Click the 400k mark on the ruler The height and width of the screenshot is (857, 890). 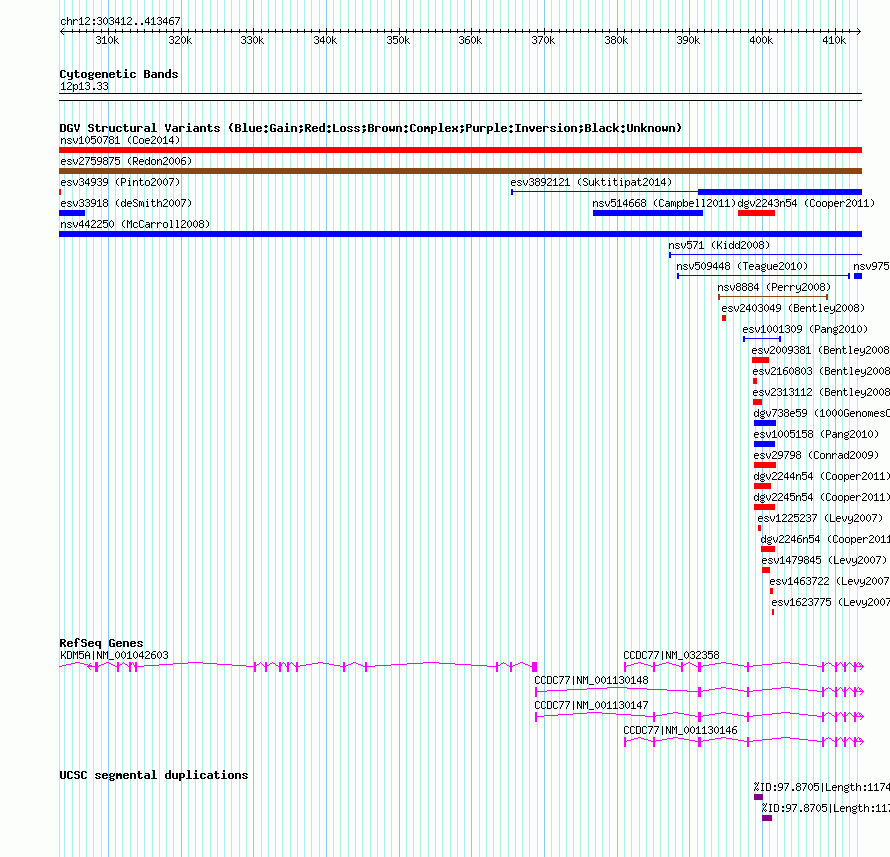[x=761, y=40]
